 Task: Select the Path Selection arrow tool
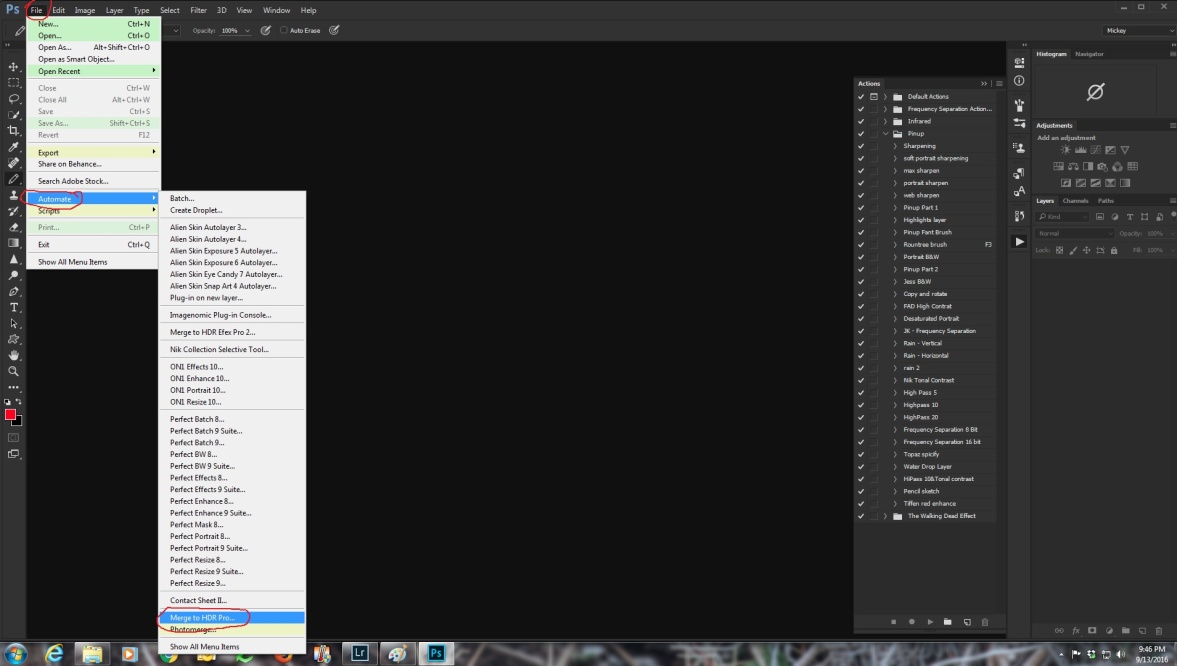coord(14,324)
